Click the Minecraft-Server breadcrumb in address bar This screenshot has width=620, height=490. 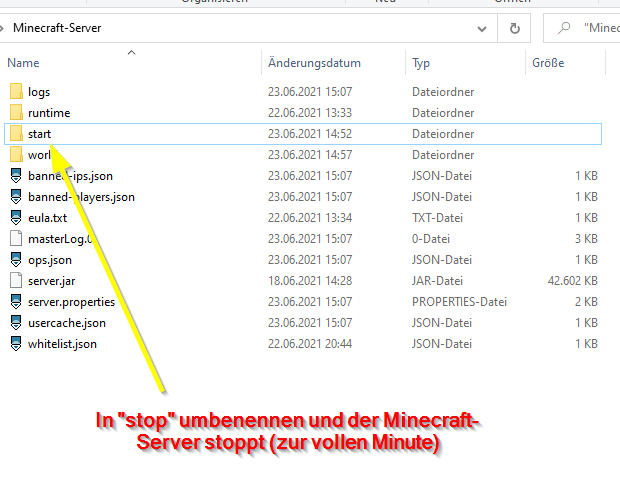57,28
